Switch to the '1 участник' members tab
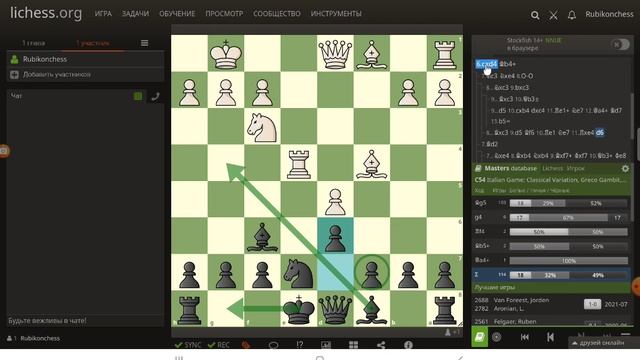 coord(93,43)
